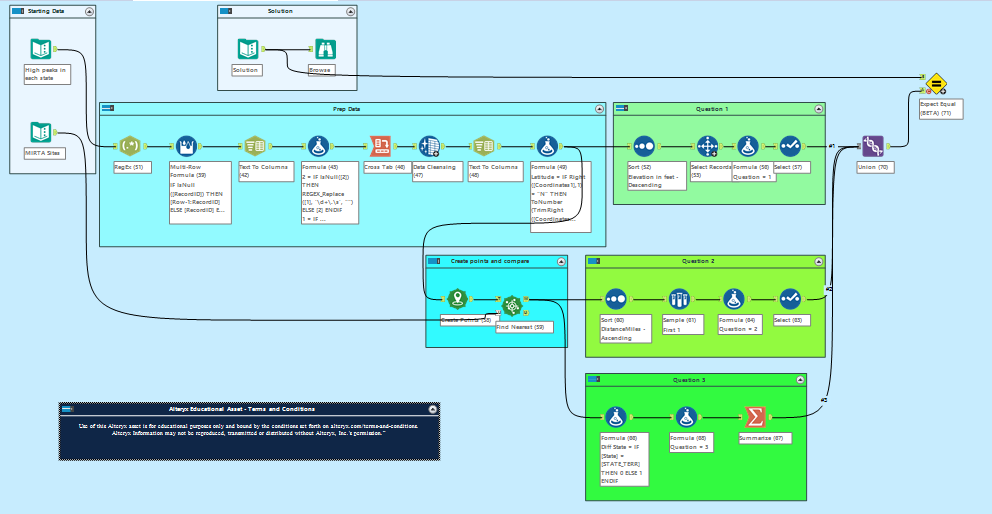Collapse the Starting Data container
The height and width of the screenshot is (514, 992).
[89, 11]
